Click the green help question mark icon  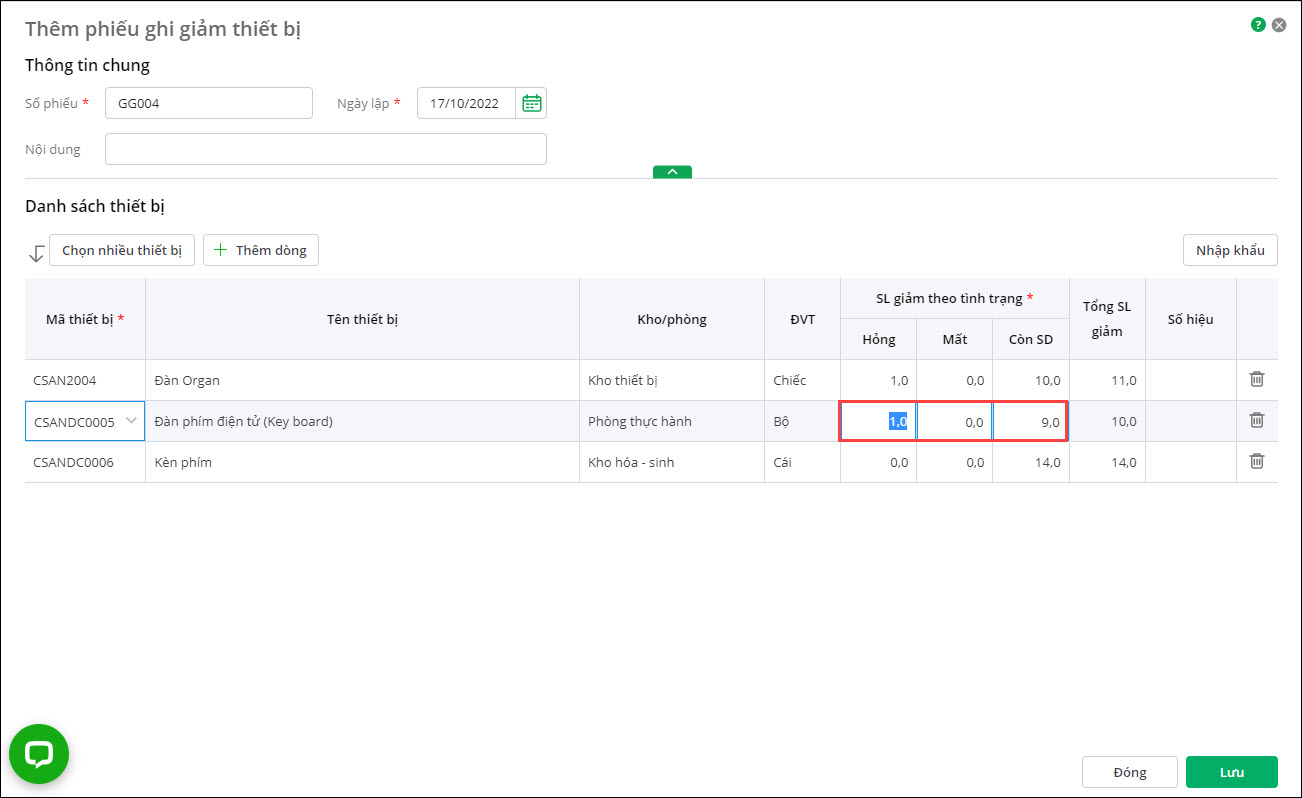click(1258, 25)
